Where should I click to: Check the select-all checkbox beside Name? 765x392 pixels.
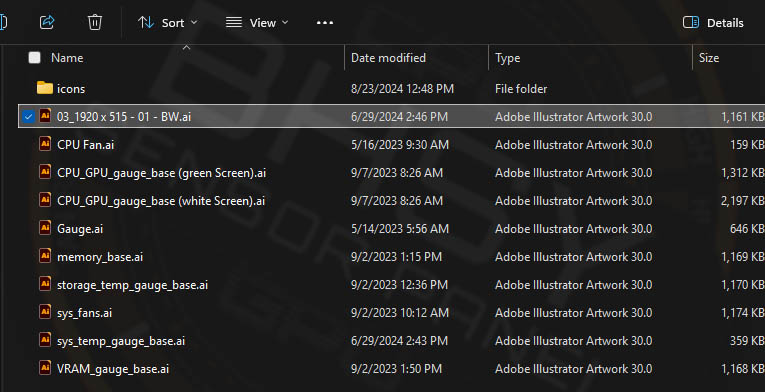click(34, 58)
